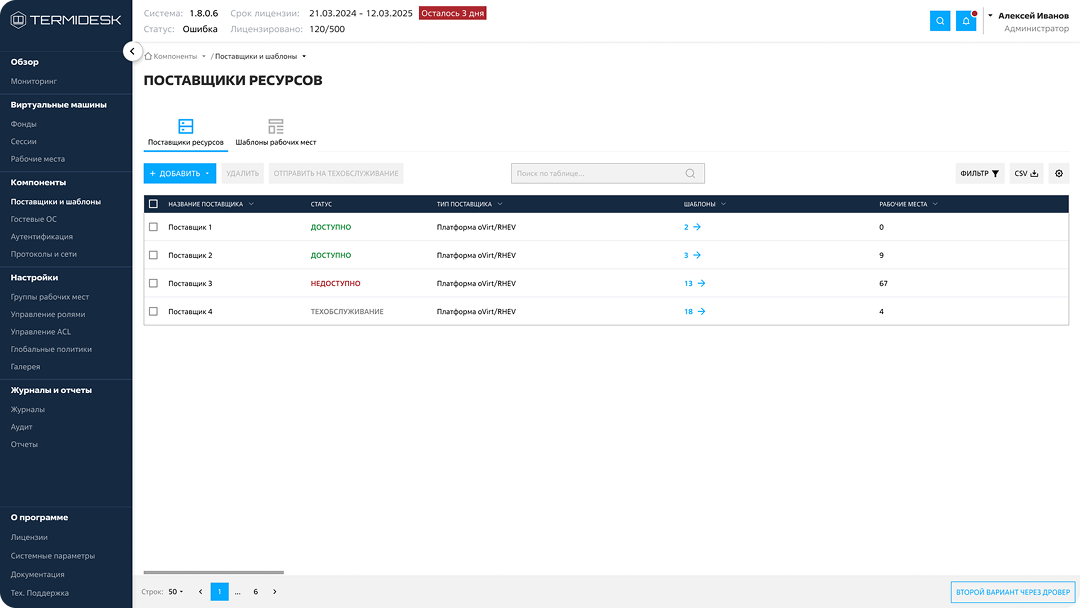
Task: Open templates arrow for Поставщик 3
Action: [701, 283]
